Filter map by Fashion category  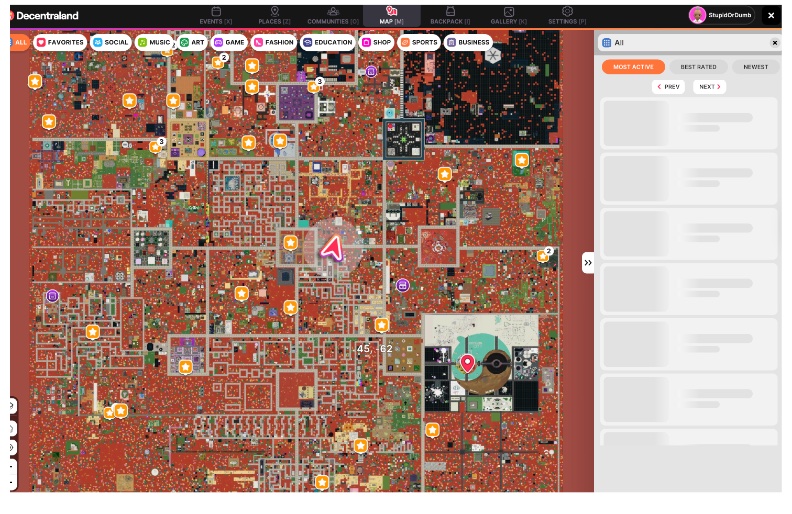[x=273, y=42]
